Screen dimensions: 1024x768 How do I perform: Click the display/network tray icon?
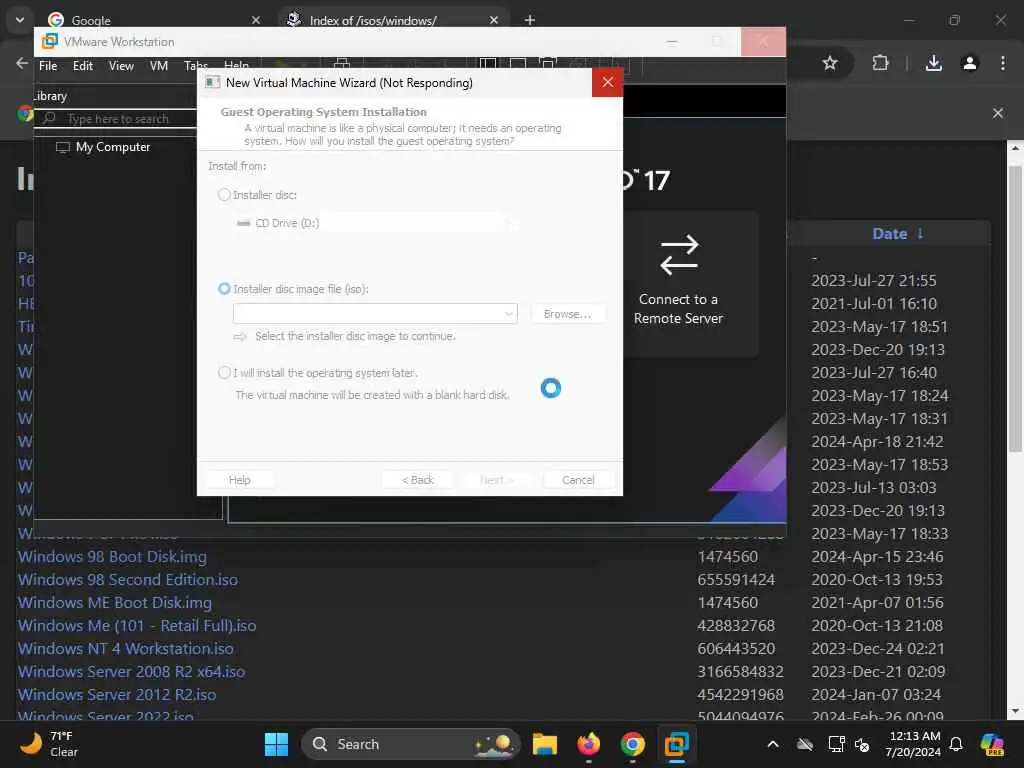click(836, 744)
